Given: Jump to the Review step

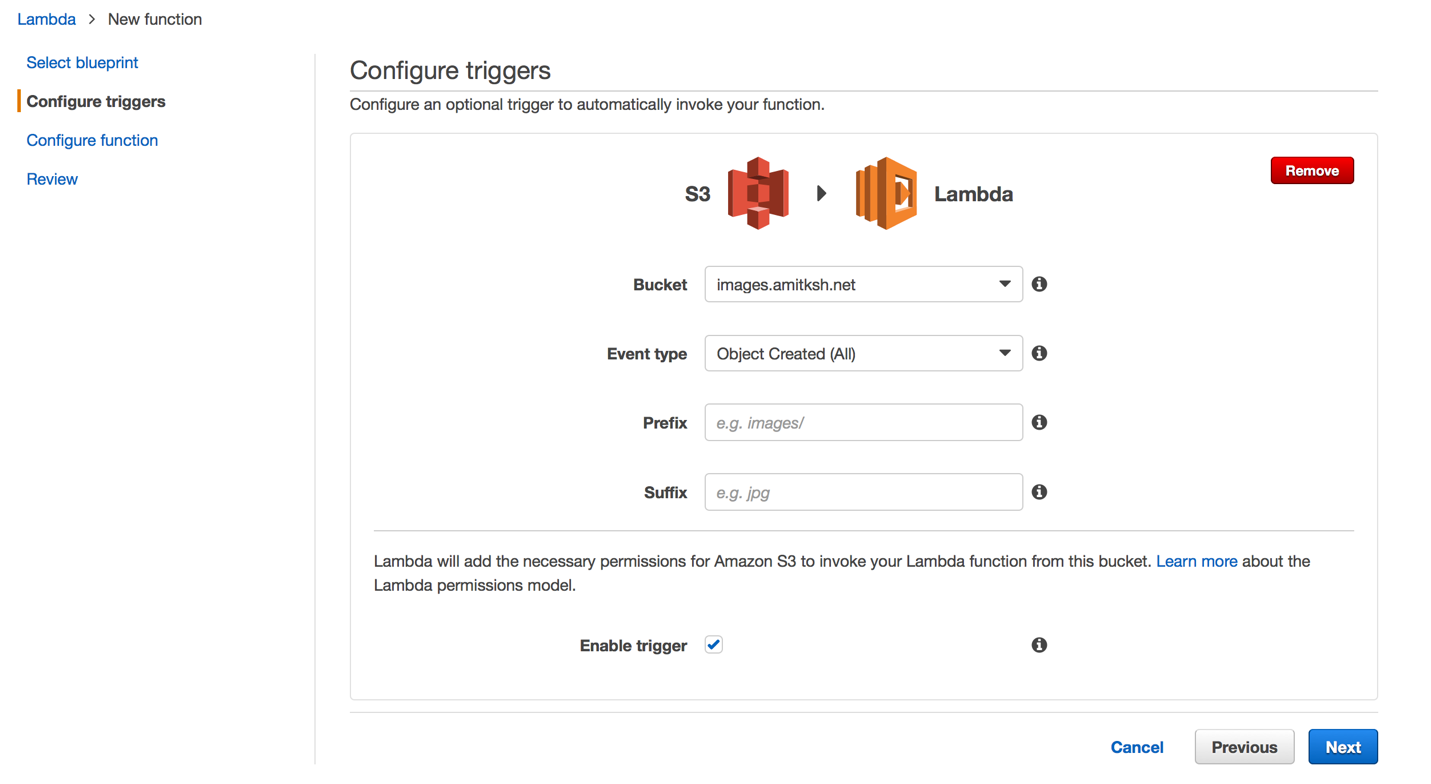Looking at the screenshot, I should tap(52, 179).
